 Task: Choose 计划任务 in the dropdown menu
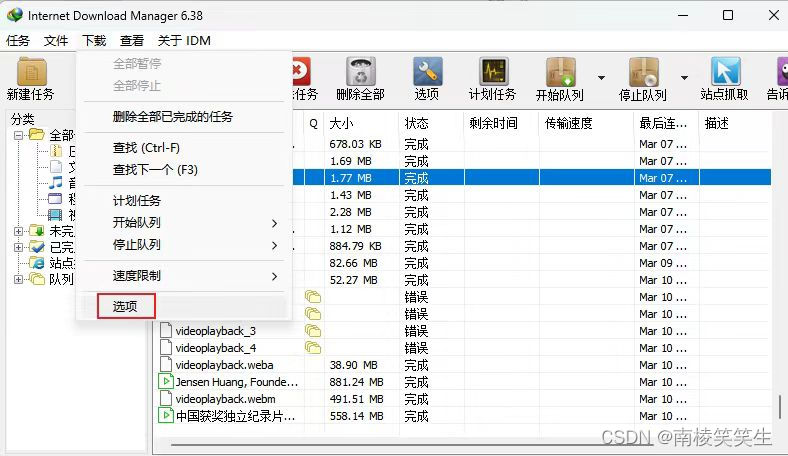(x=137, y=201)
